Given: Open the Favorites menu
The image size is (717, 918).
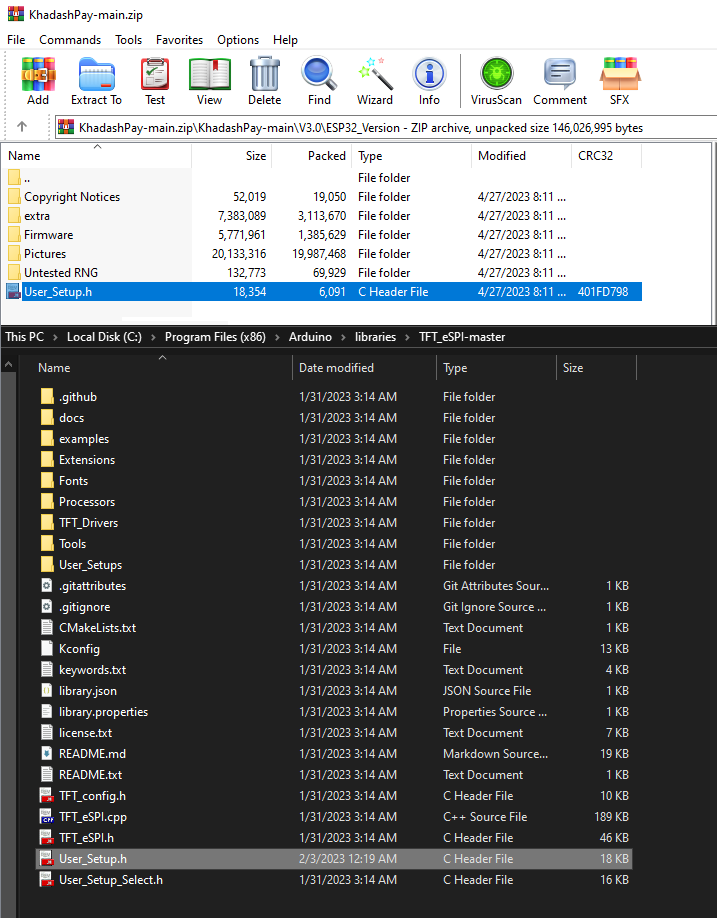Looking at the screenshot, I should pos(179,40).
